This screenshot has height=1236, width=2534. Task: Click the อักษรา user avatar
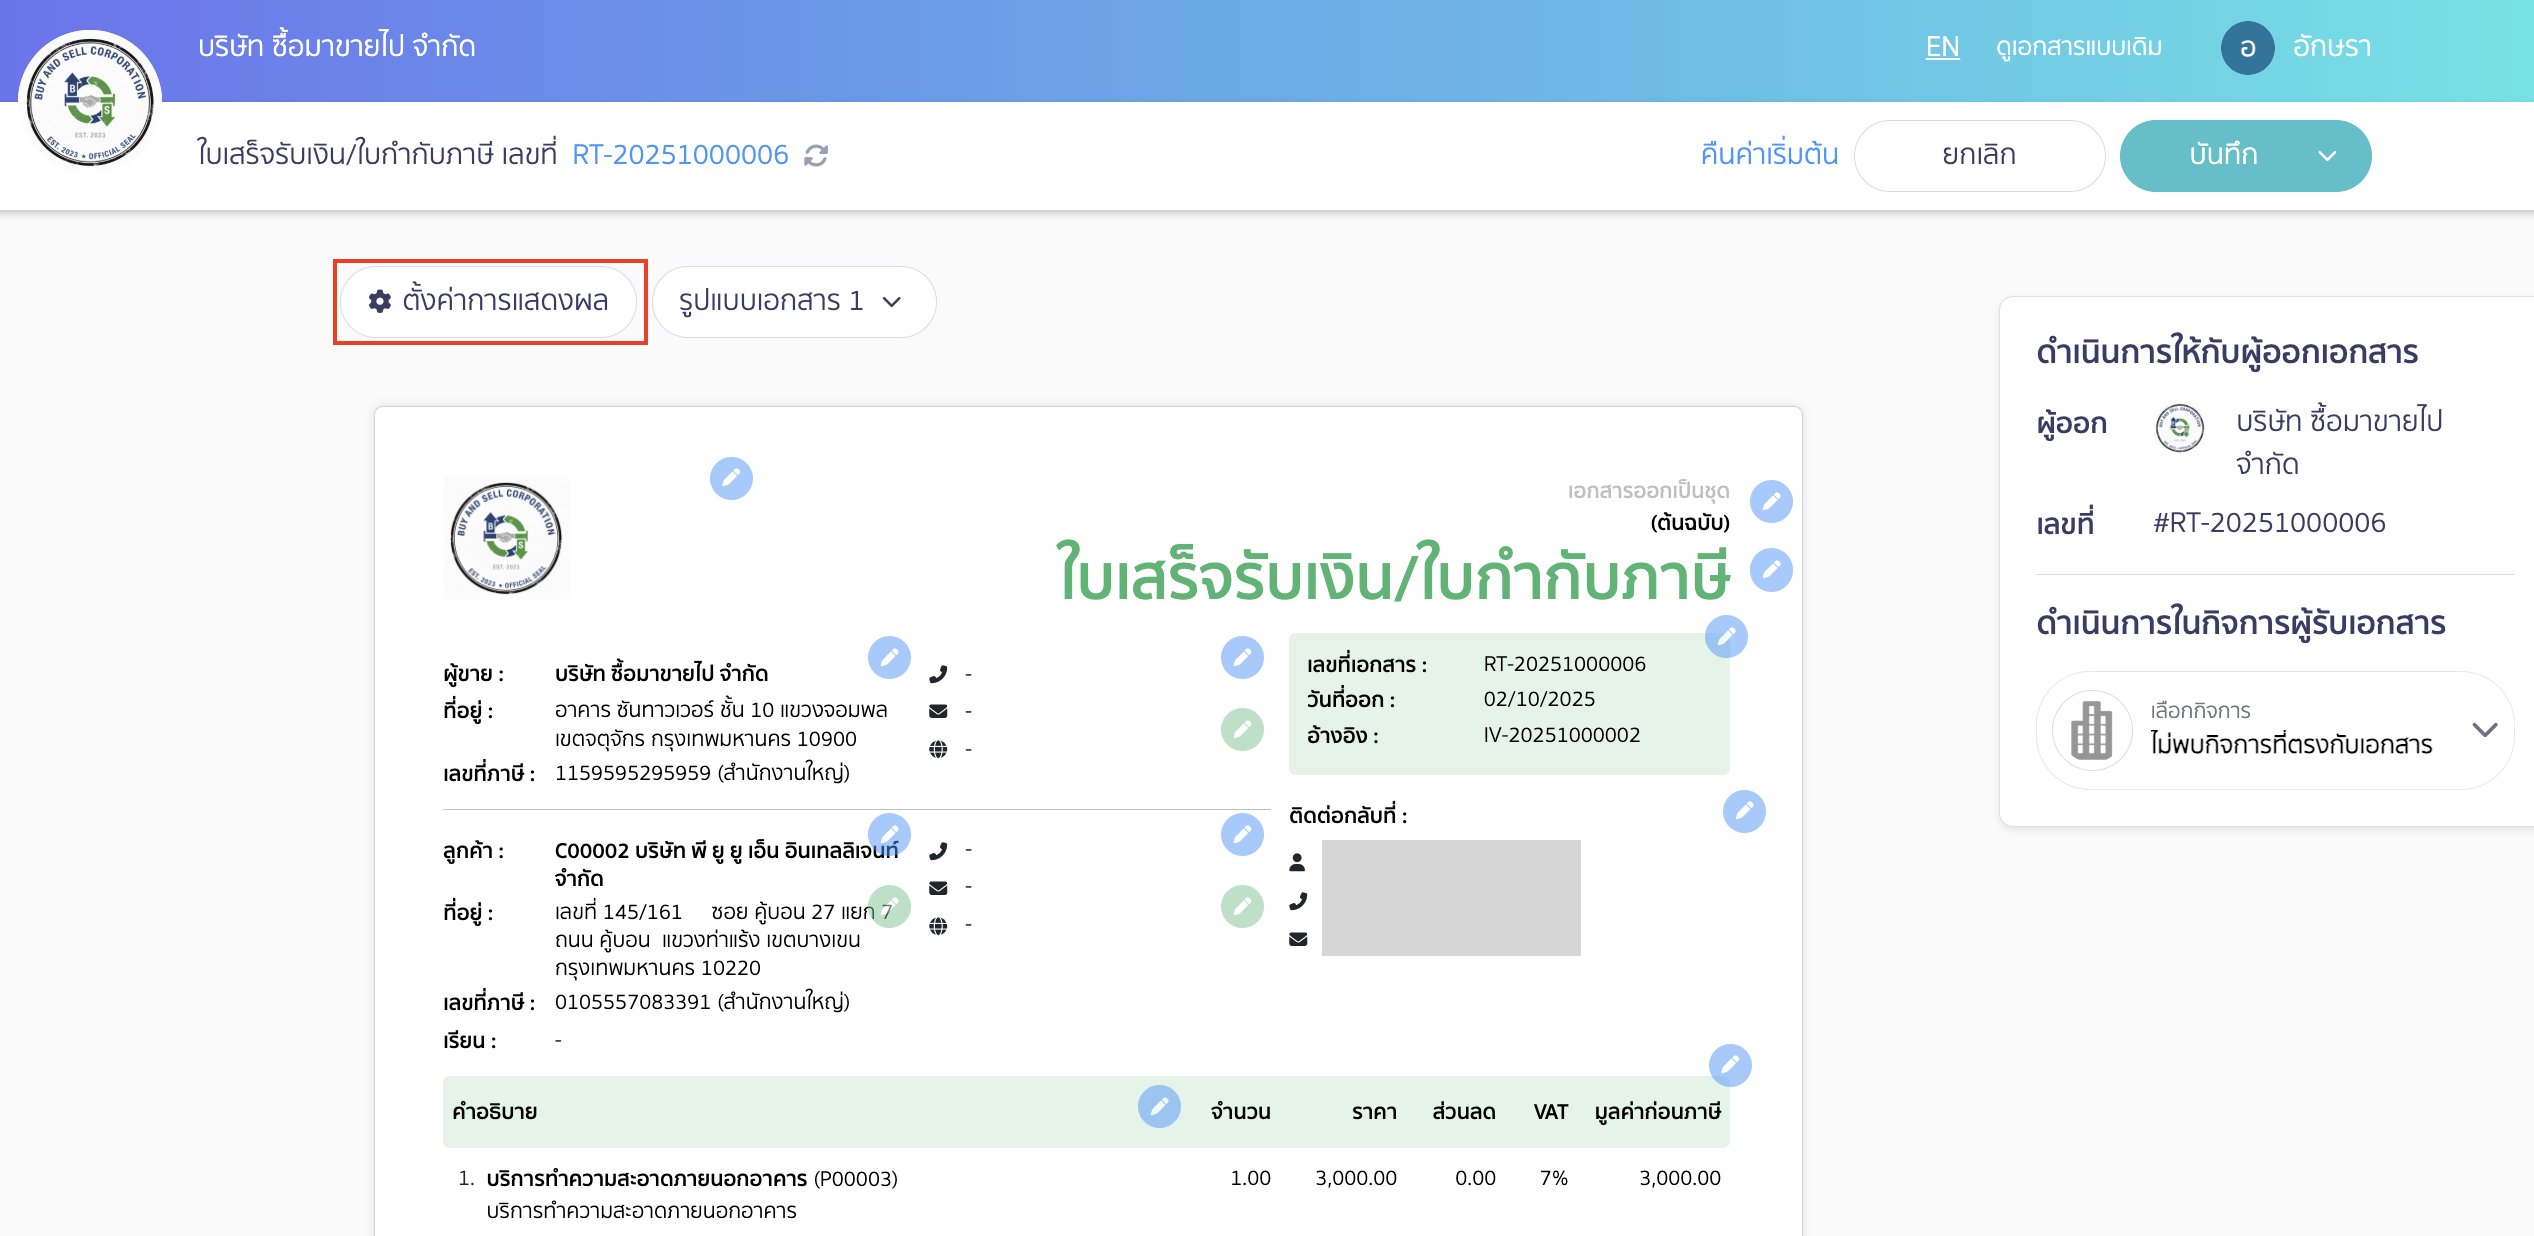pos(2247,46)
